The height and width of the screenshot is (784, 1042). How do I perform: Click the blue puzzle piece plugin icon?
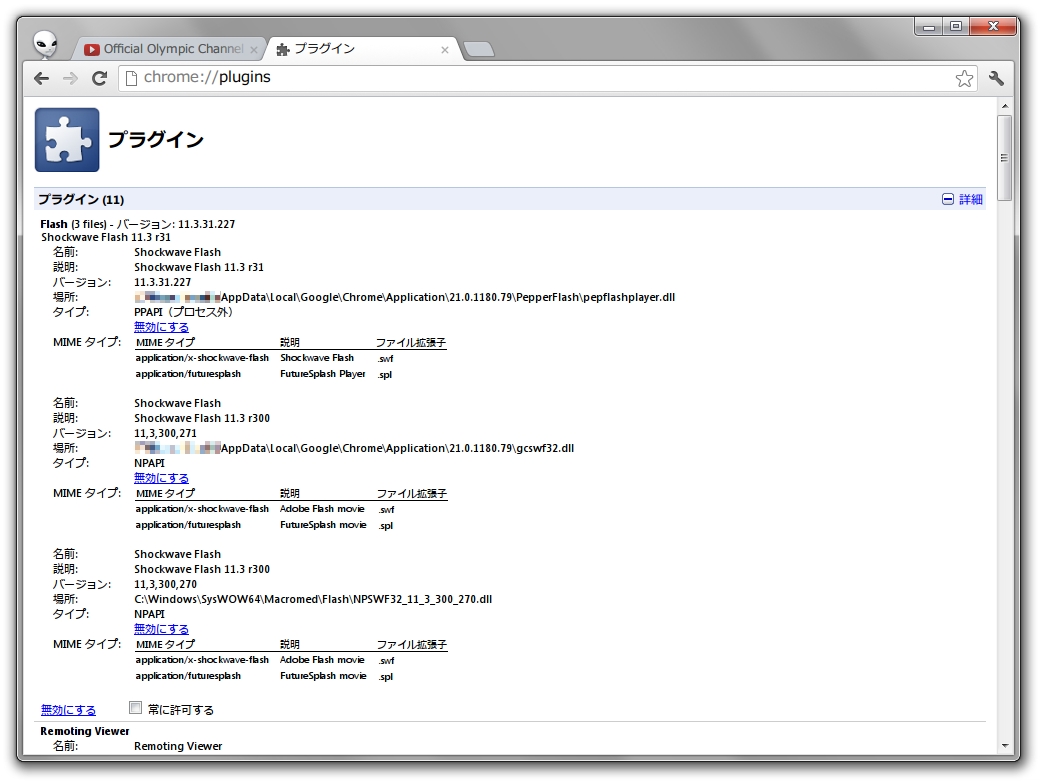(66, 138)
